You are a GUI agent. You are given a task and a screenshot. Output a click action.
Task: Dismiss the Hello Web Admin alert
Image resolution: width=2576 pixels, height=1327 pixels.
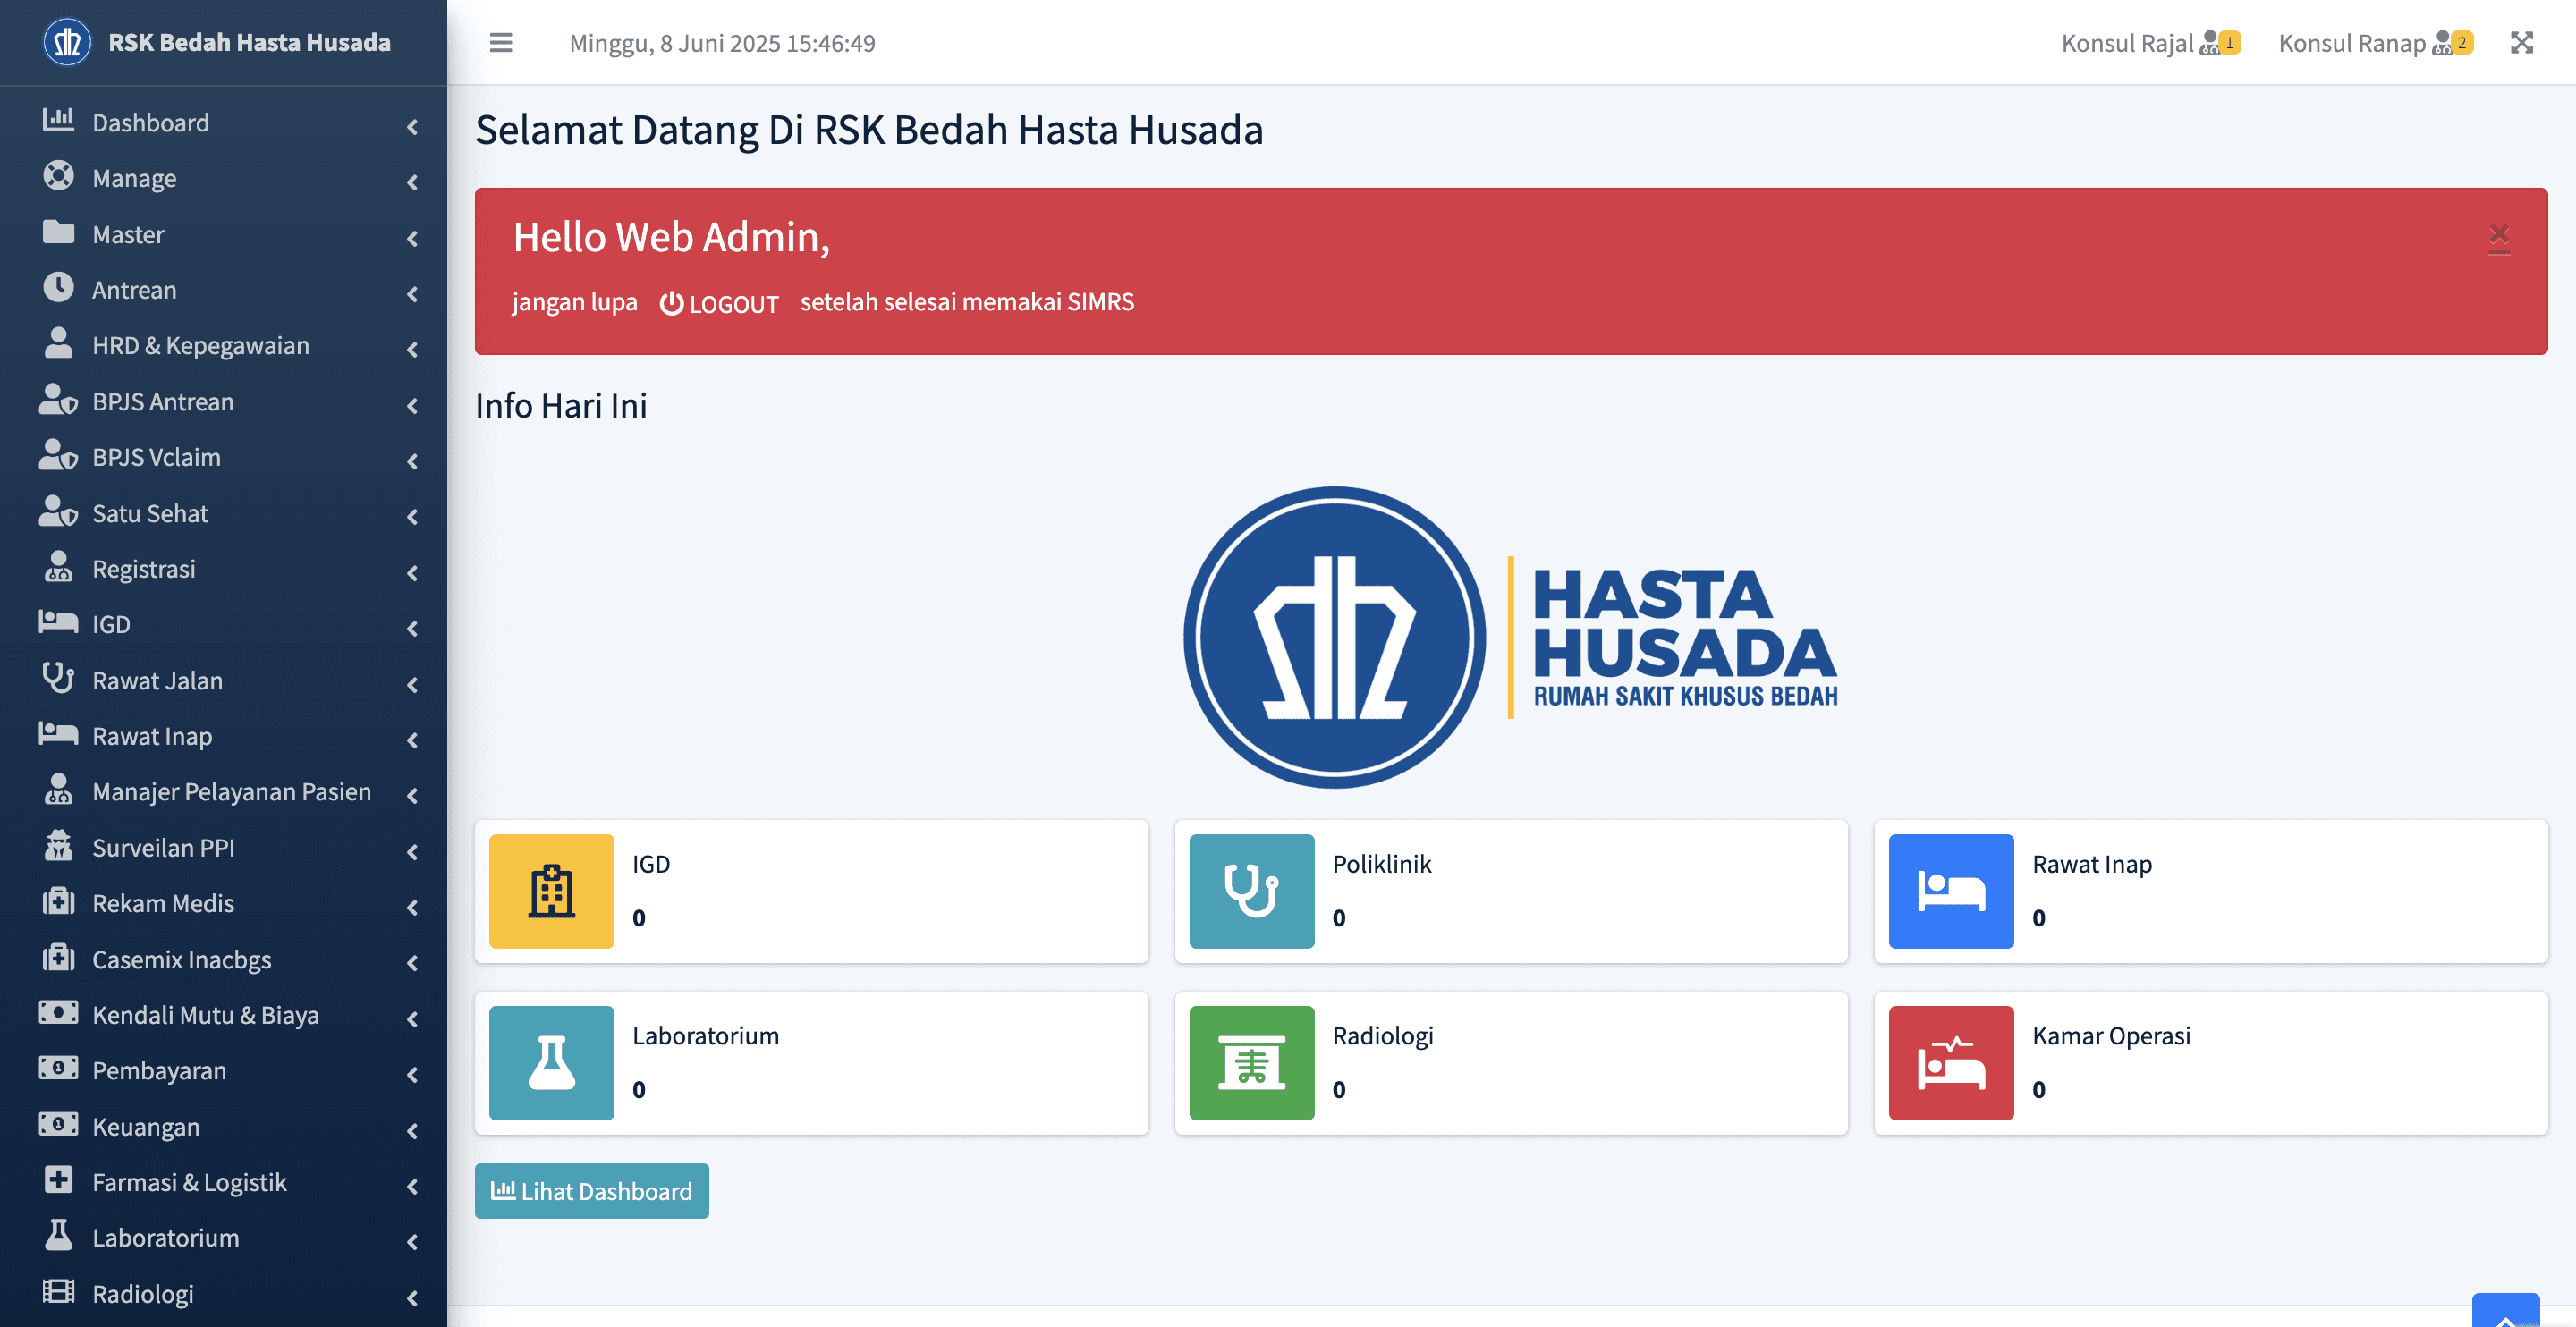[2498, 238]
